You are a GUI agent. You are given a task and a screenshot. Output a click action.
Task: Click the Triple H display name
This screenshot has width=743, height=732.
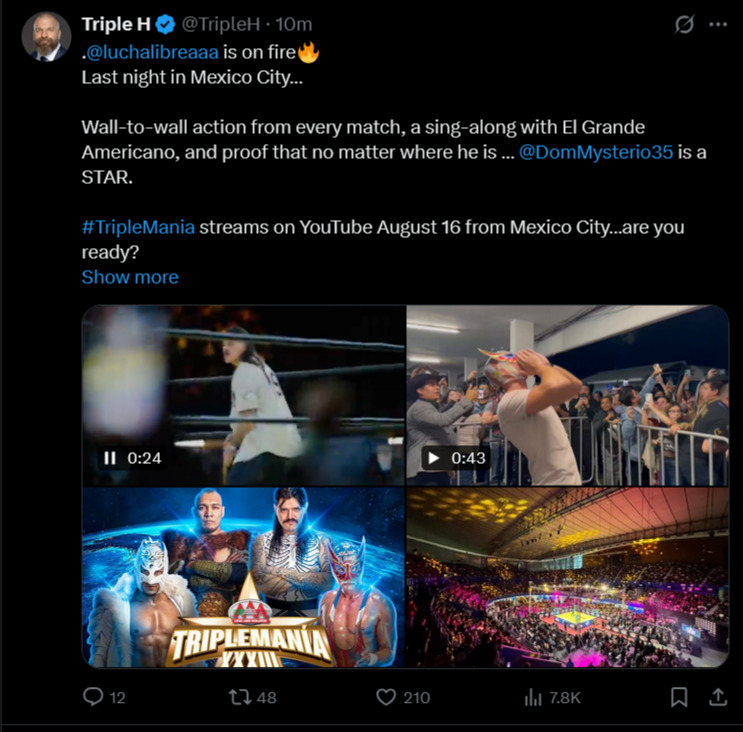[x=116, y=24]
